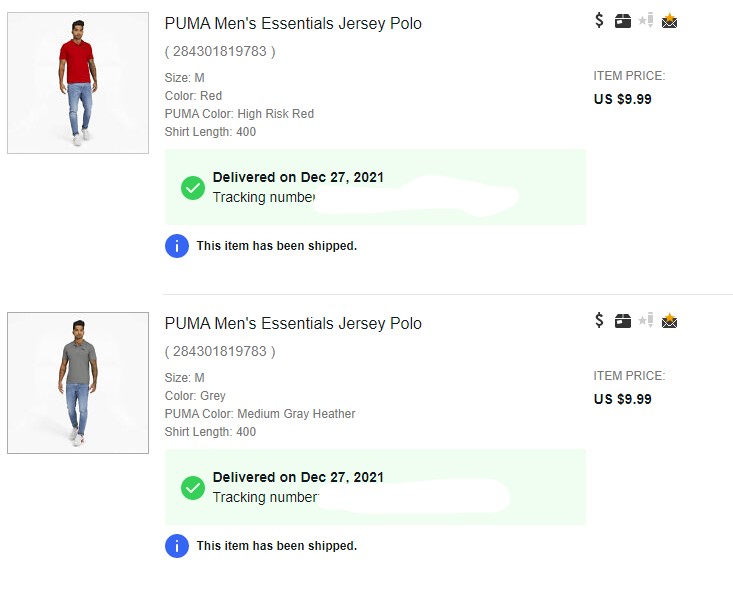Click the leave feedback pencil icon for grey polo

click(646, 320)
